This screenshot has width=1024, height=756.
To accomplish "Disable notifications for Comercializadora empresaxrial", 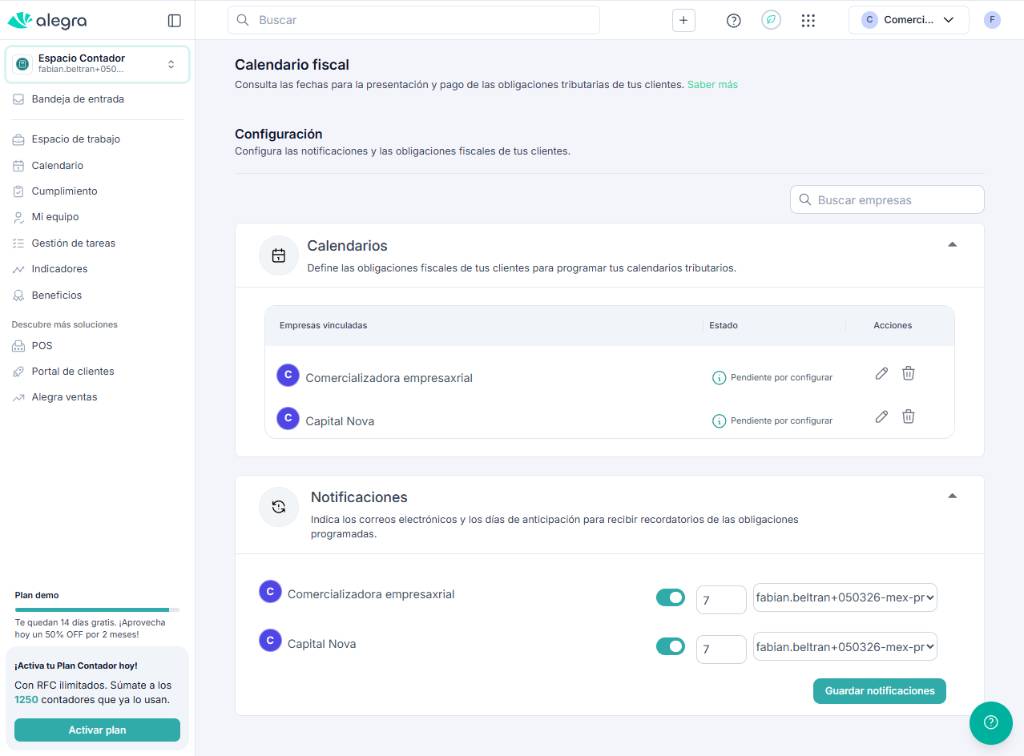I will (670, 598).
